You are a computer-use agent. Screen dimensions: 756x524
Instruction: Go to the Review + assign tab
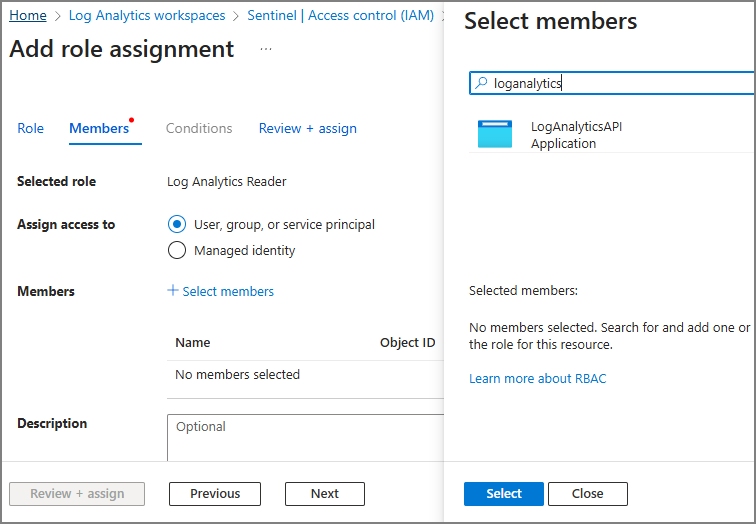pos(308,128)
